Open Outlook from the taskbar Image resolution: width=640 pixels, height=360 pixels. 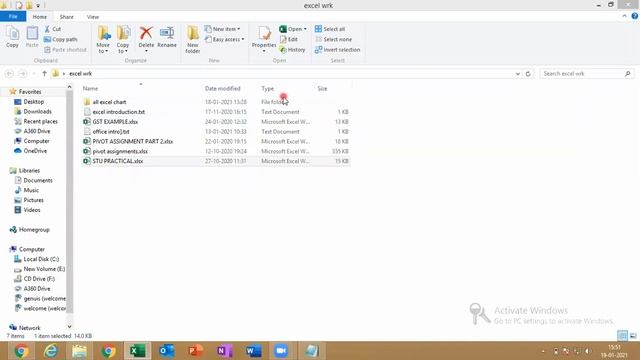pyautogui.click(x=167, y=351)
